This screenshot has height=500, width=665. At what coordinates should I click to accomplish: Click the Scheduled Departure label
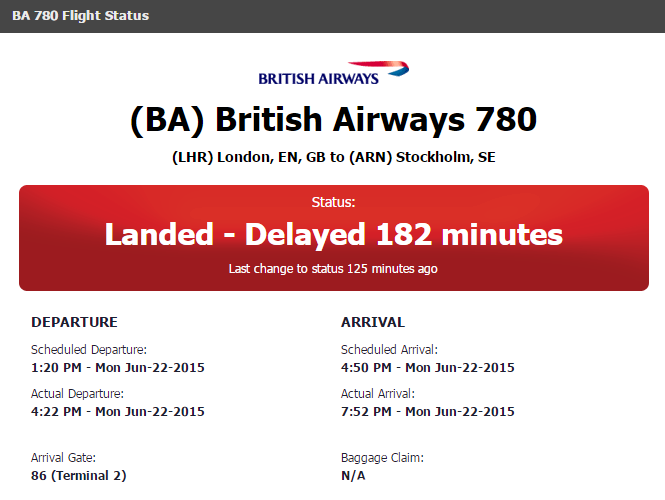click(x=89, y=350)
